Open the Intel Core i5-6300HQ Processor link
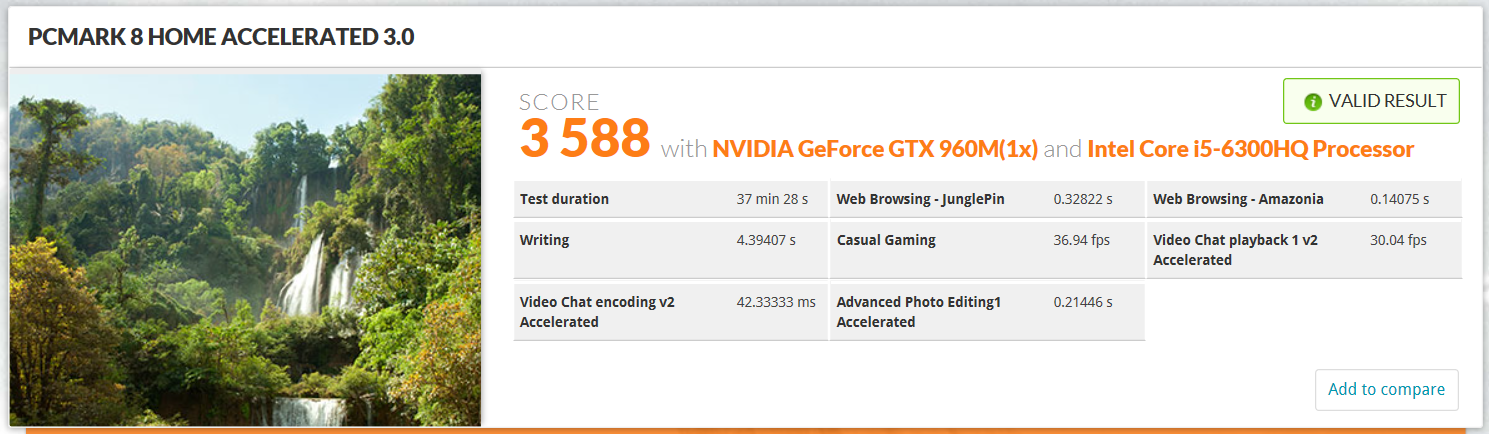 [1250, 150]
